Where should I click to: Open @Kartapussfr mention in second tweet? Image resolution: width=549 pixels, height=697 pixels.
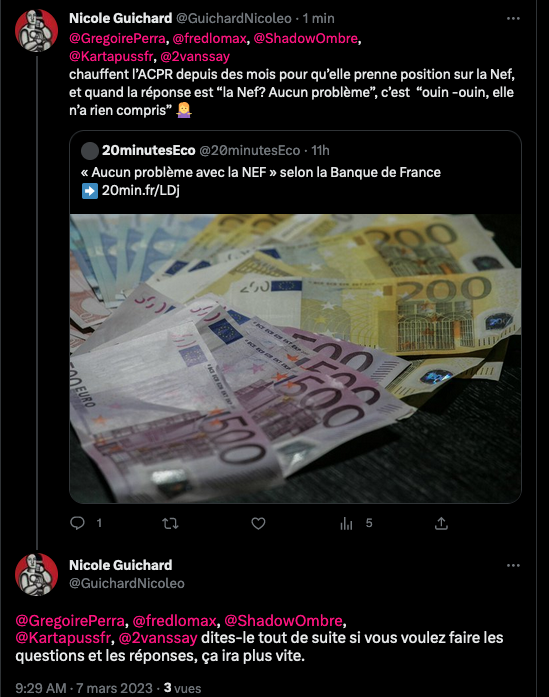63,638
